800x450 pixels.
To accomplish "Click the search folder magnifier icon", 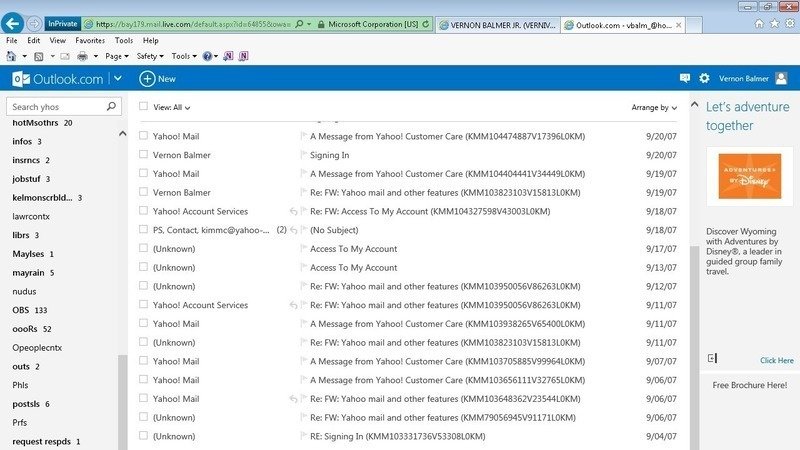I will point(111,106).
